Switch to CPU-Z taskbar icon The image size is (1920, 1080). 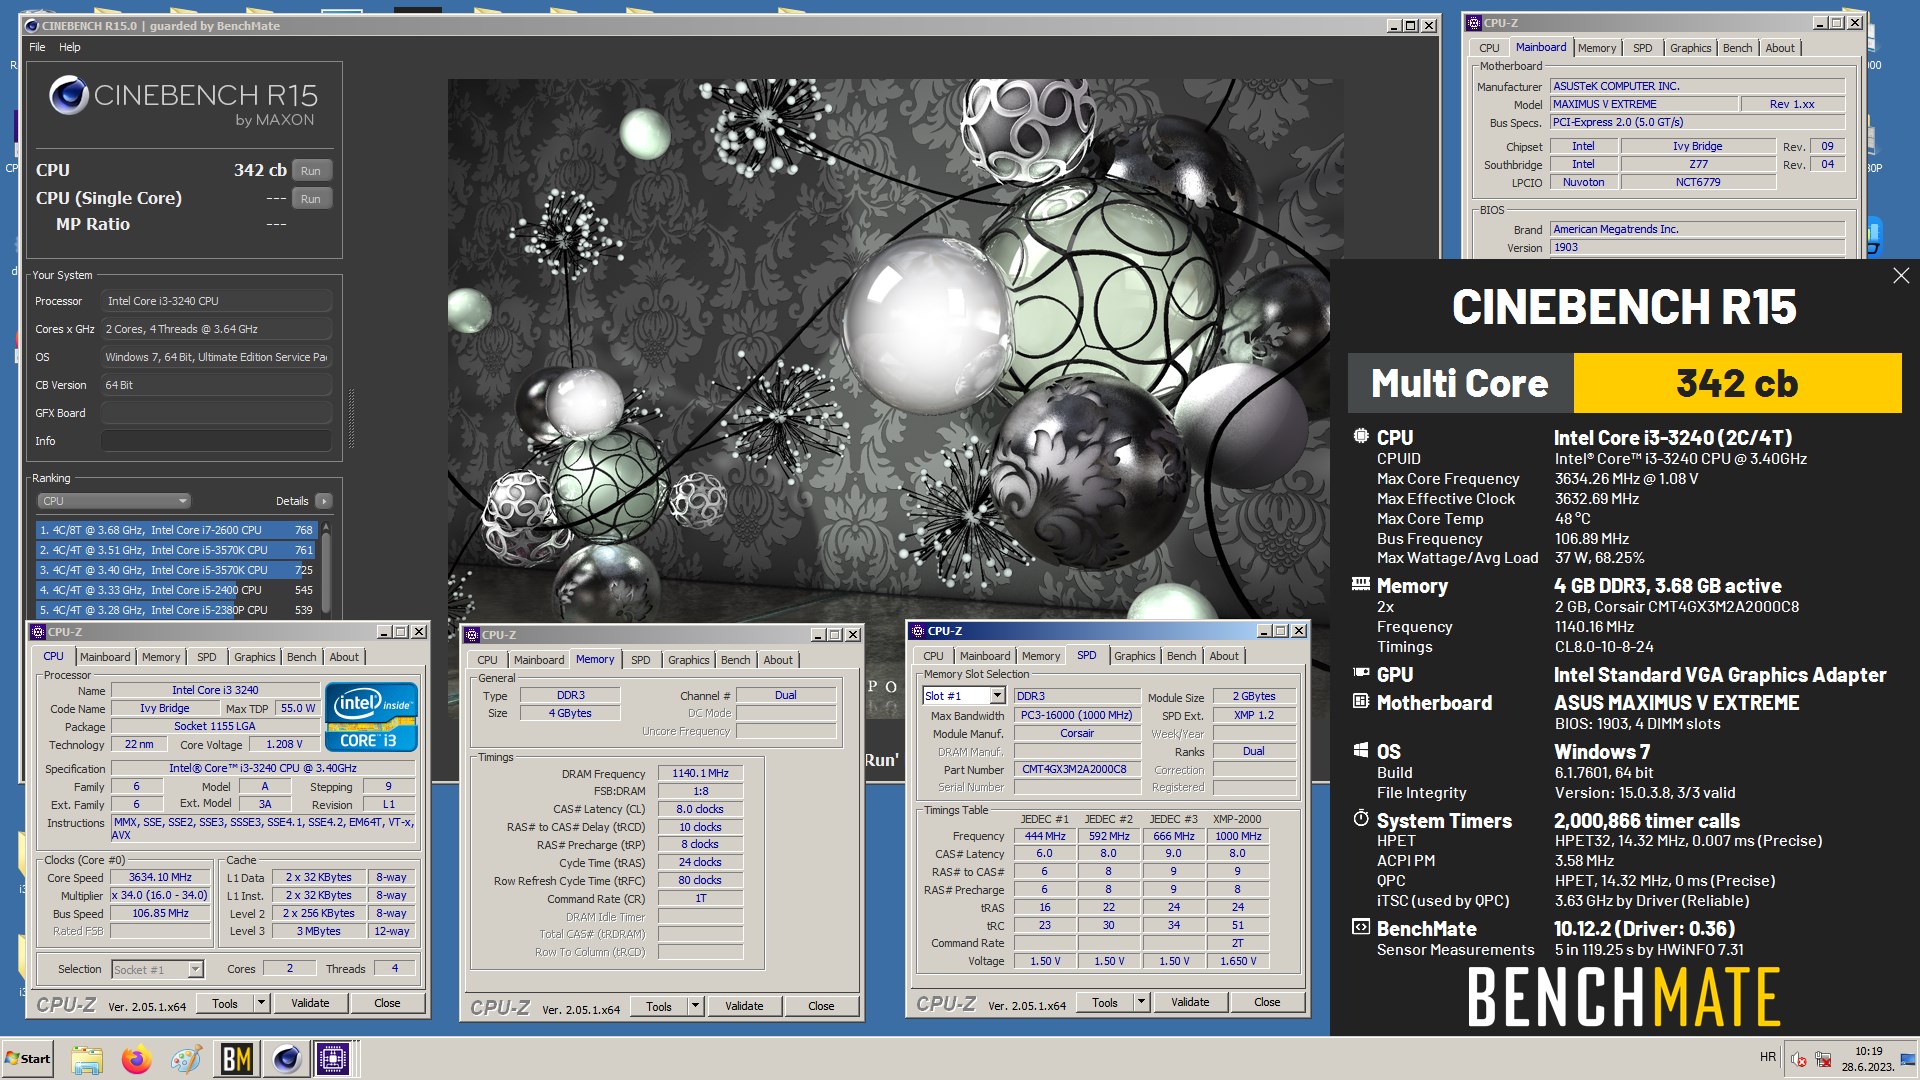pyautogui.click(x=333, y=1059)
